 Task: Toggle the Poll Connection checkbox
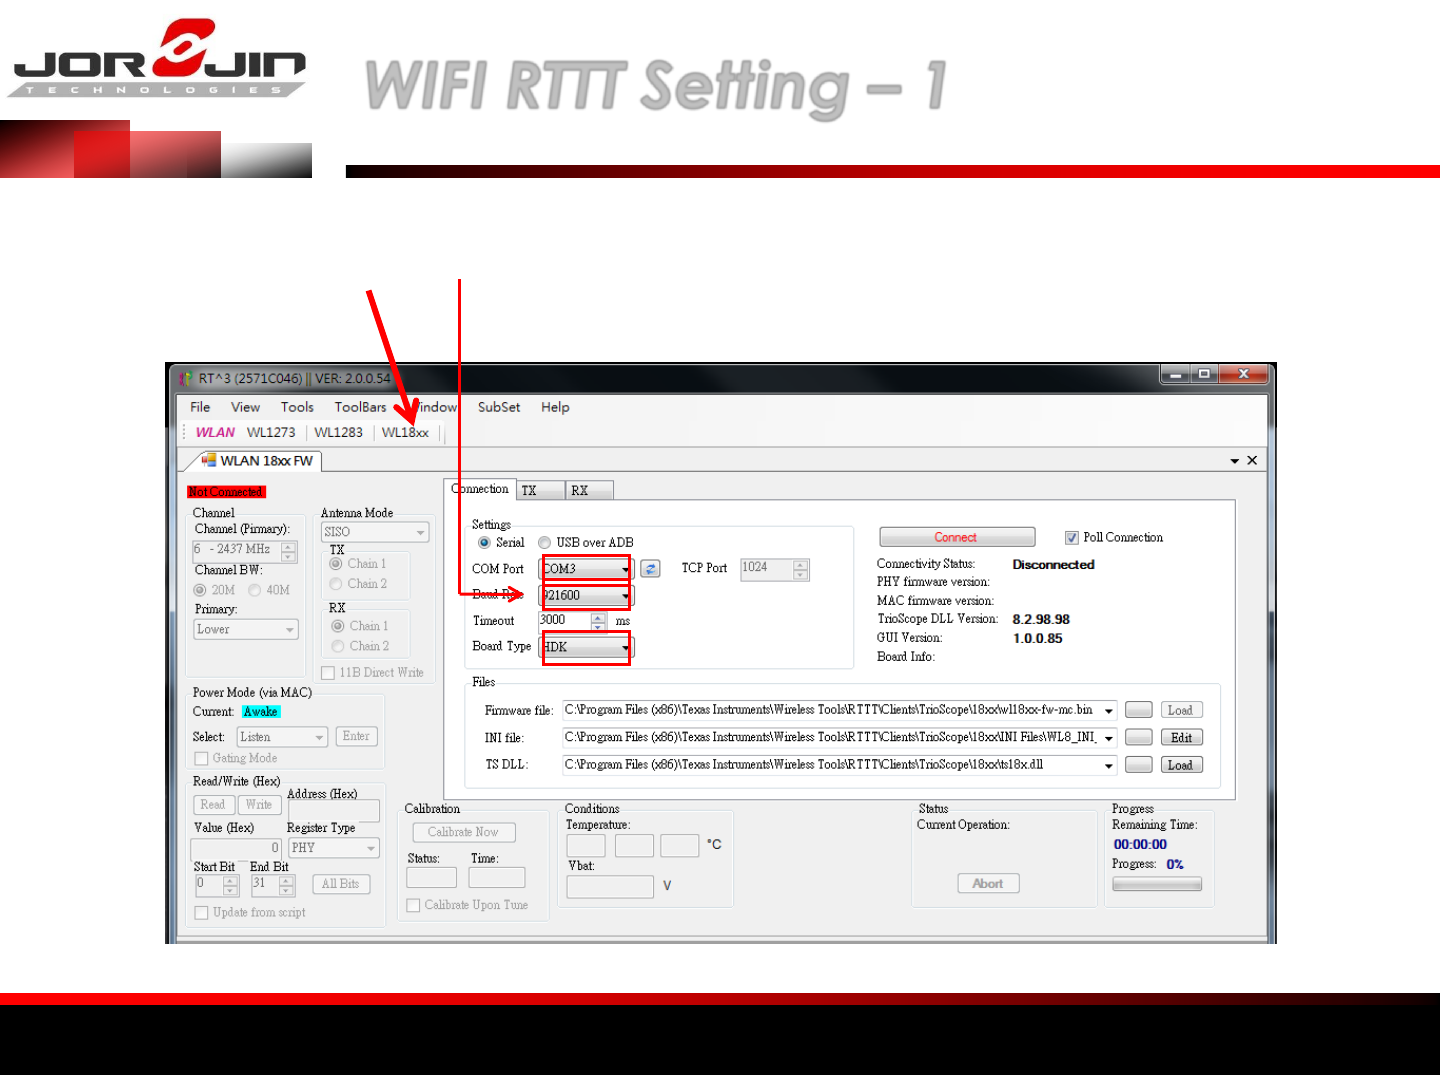[x=1072, y=538]
